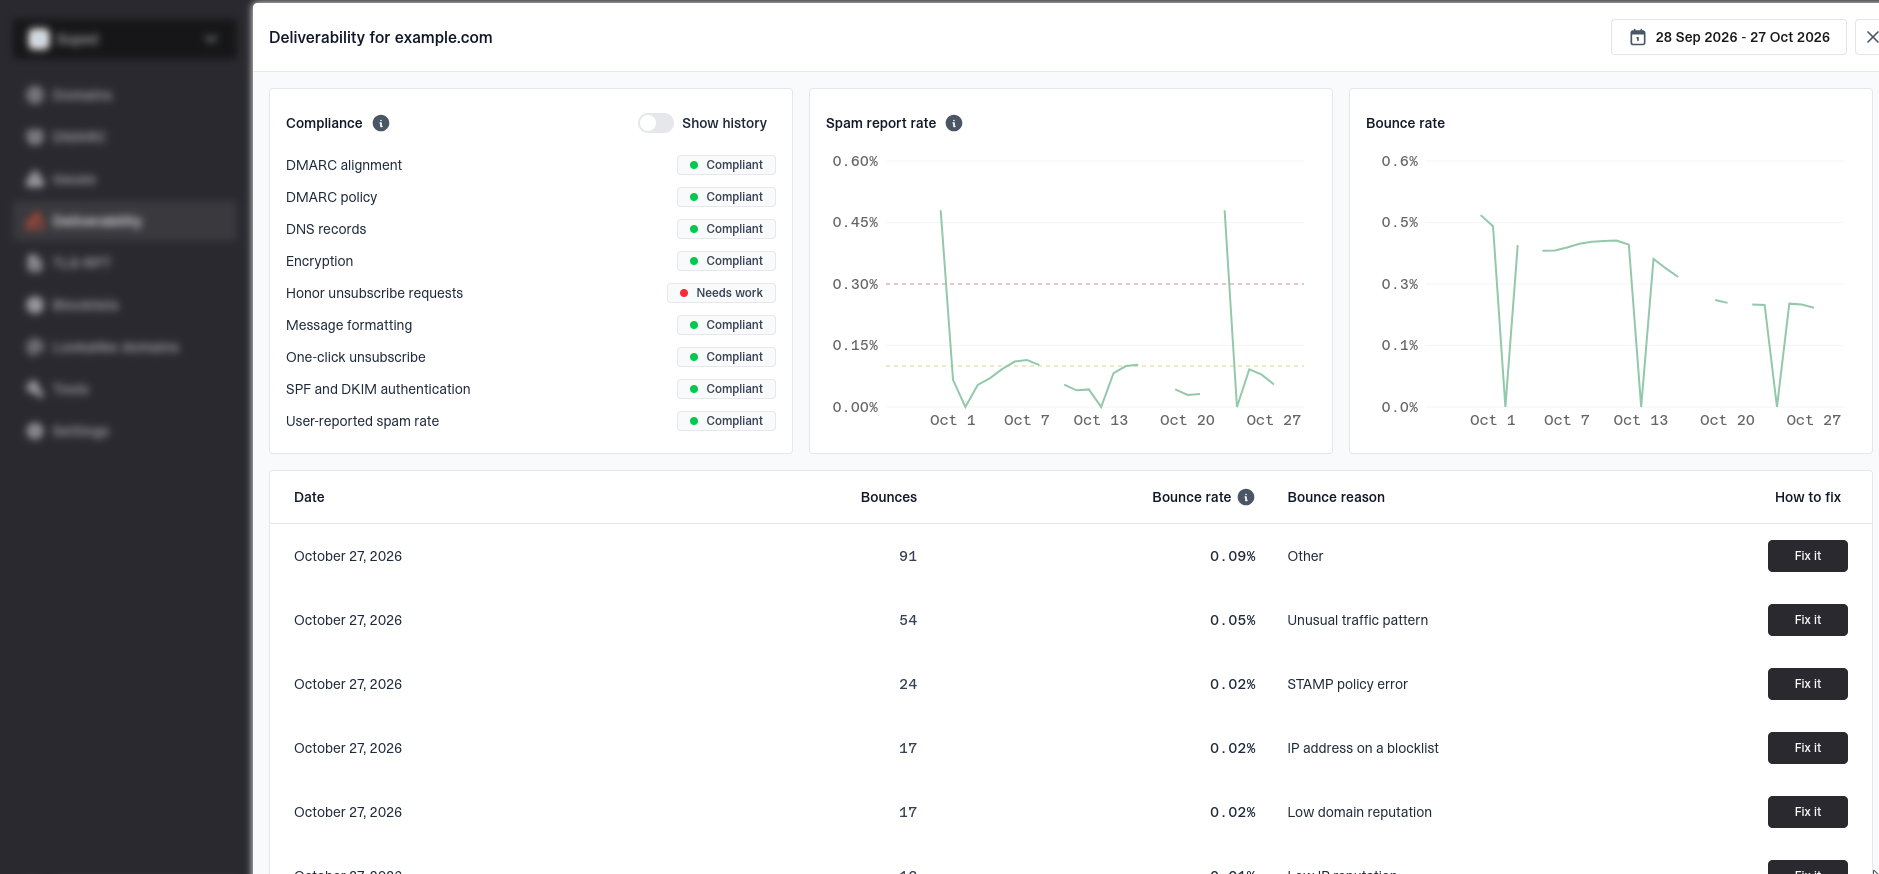Click the Bounce reason column header
This screenshot has height=874, width=1879.
pos(1336,497)
